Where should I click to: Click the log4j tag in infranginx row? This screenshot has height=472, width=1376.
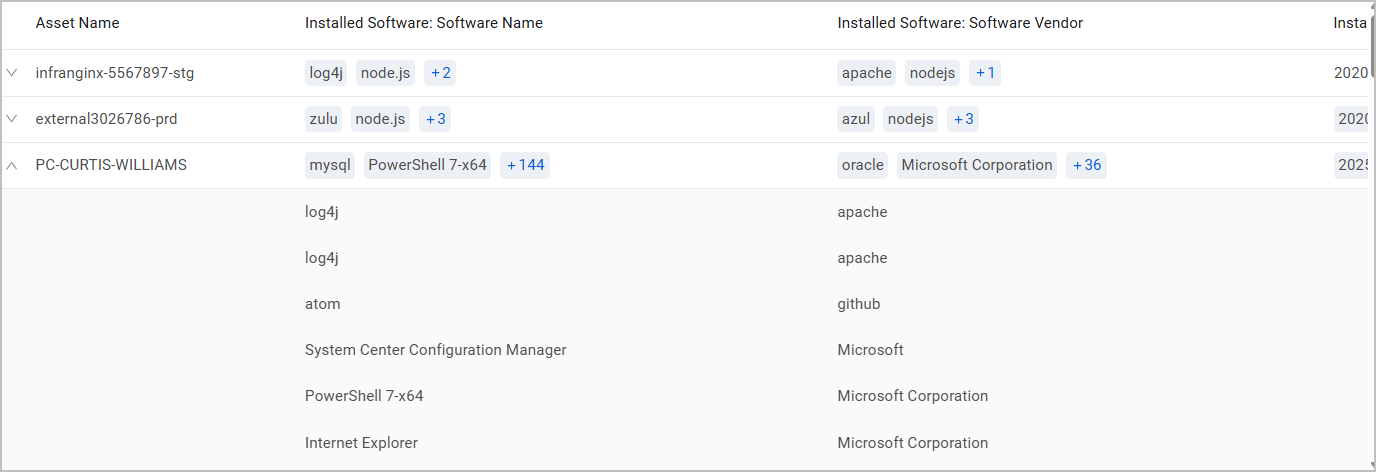(326, 73)
